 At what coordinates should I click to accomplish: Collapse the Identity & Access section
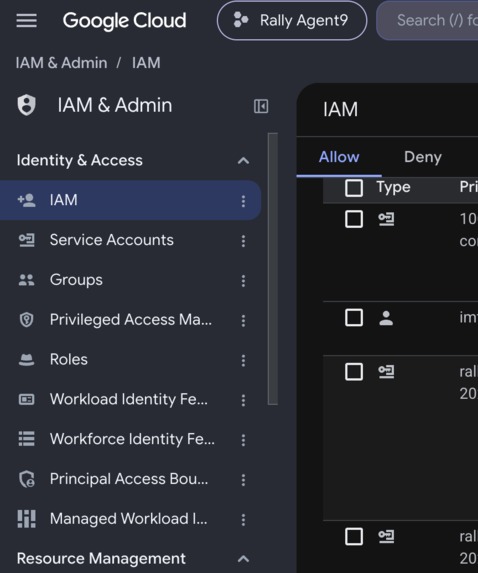click(x=243, y=160)
